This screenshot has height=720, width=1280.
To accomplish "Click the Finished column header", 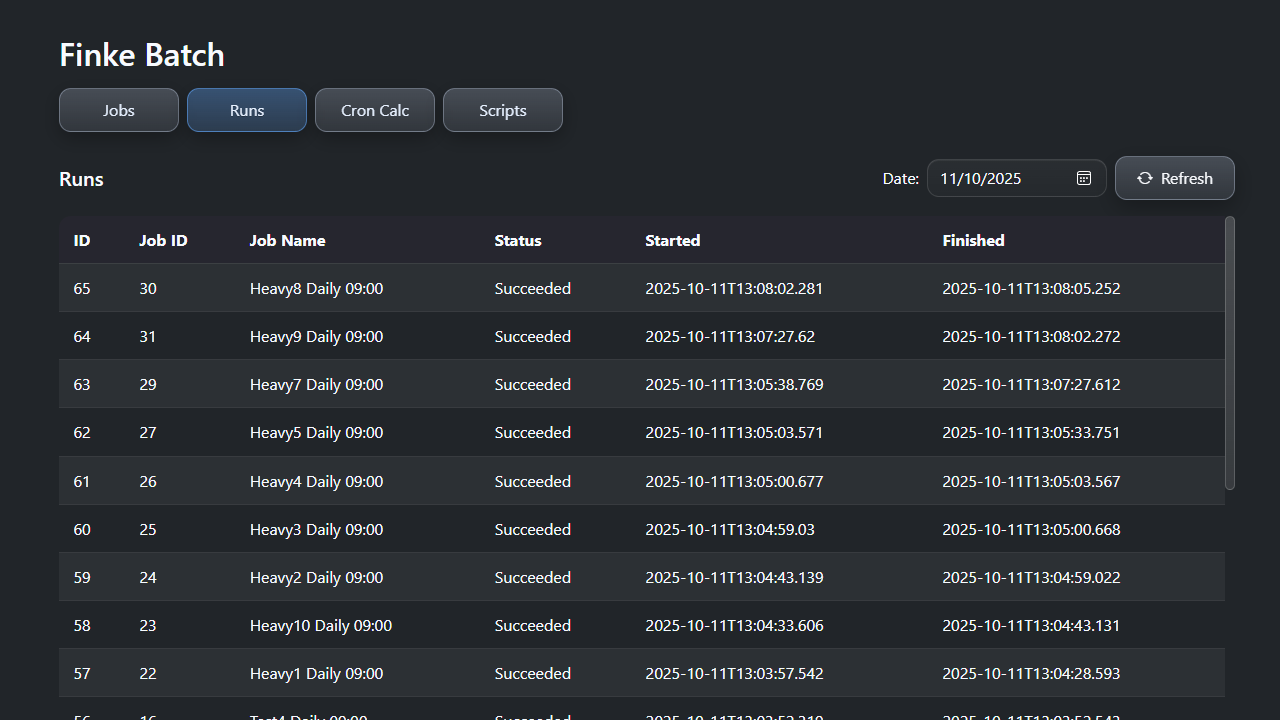I will coord(973,240).
